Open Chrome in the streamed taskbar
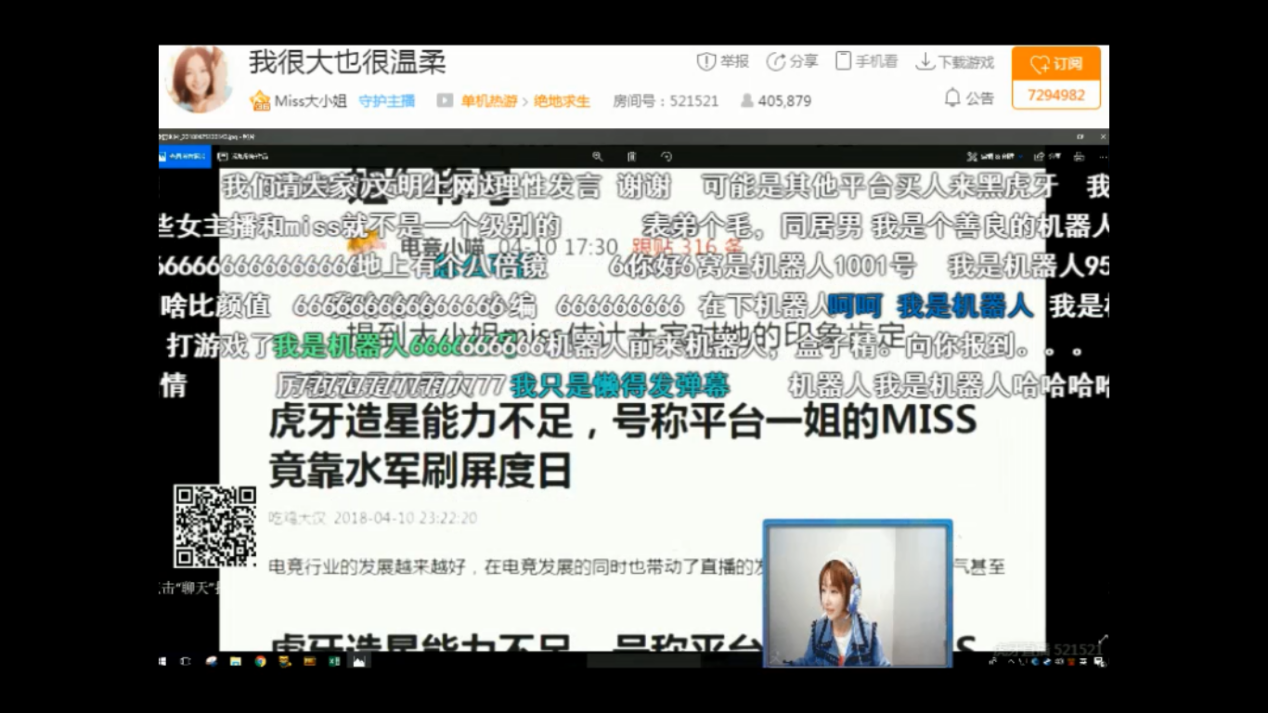Viewport: 1268px width, 713px height. (260, 661)
